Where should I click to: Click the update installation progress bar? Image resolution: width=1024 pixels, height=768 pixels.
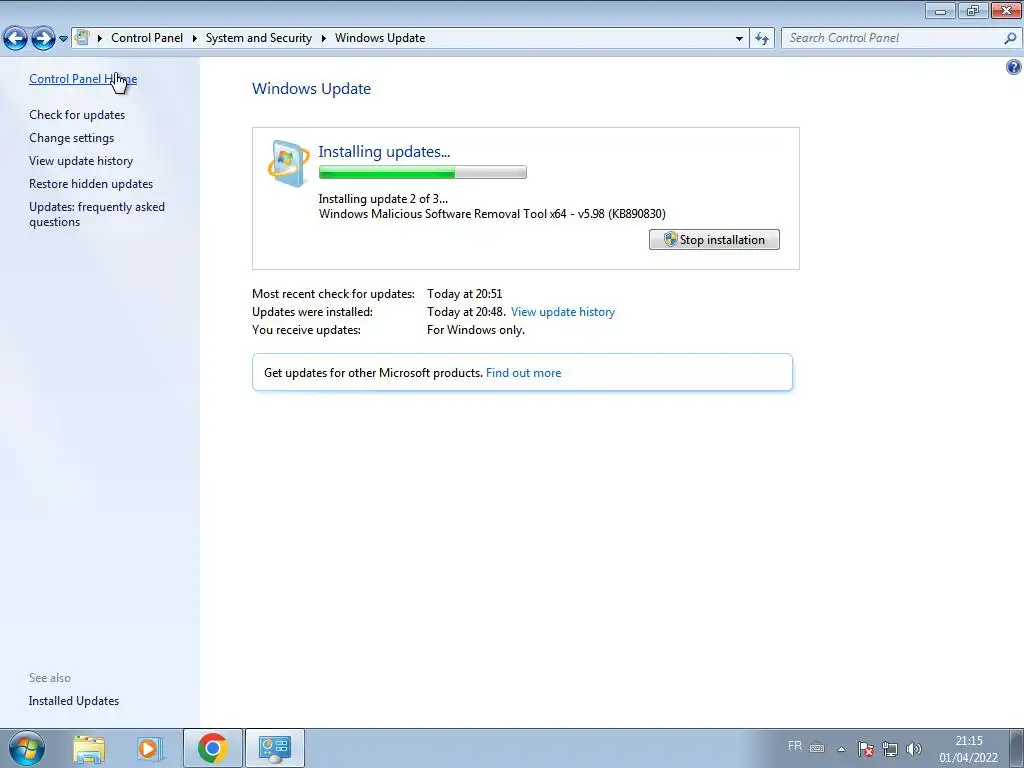click(423, 172)
